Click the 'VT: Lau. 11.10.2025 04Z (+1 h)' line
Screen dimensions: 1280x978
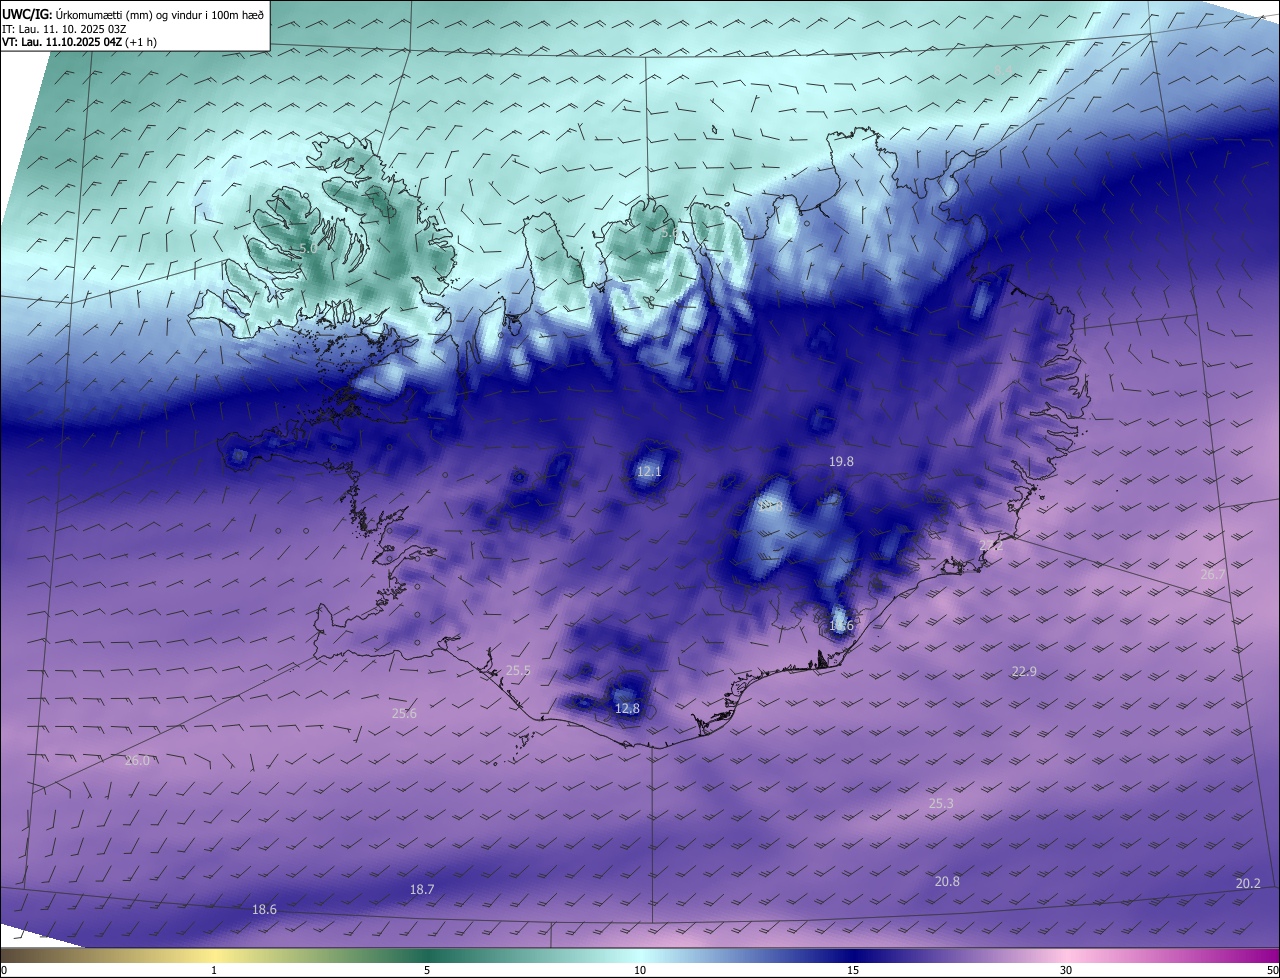click(79, 42)
